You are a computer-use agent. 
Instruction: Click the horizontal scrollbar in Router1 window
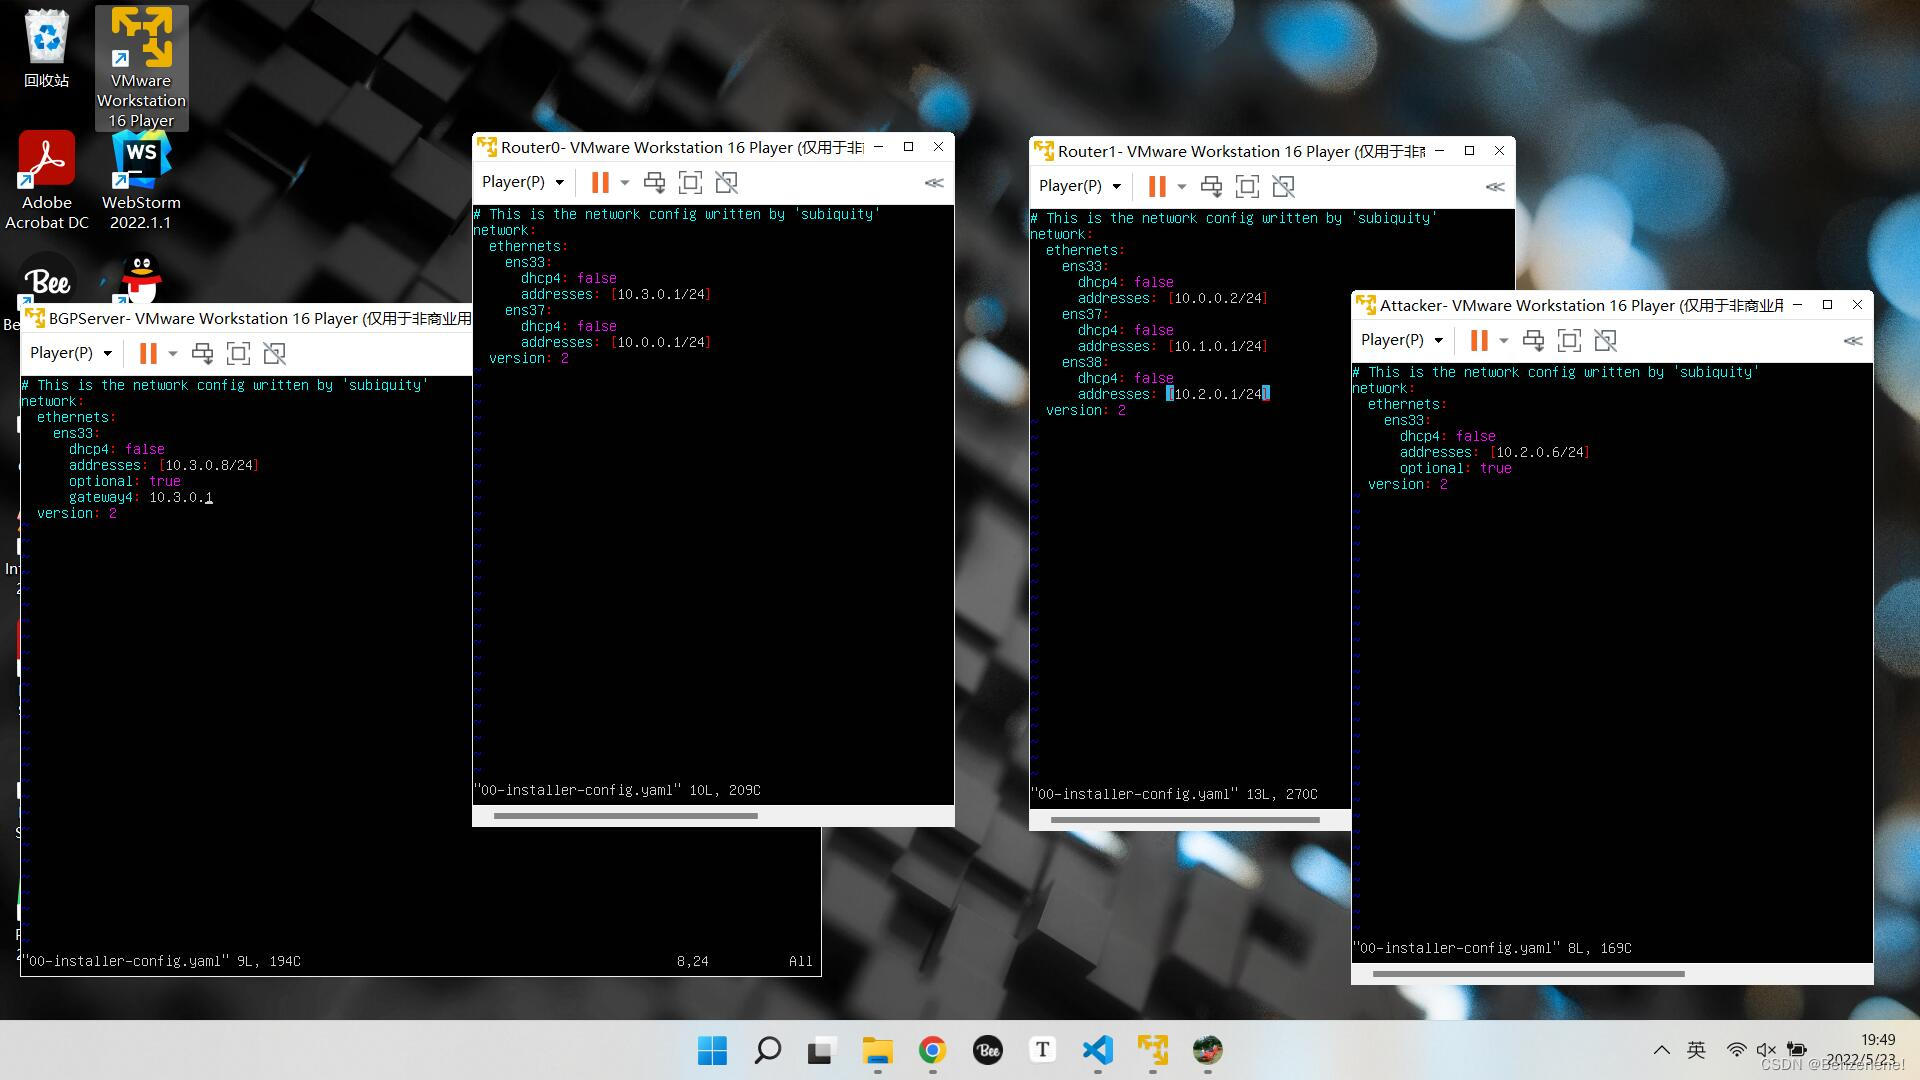point(1185,820)
